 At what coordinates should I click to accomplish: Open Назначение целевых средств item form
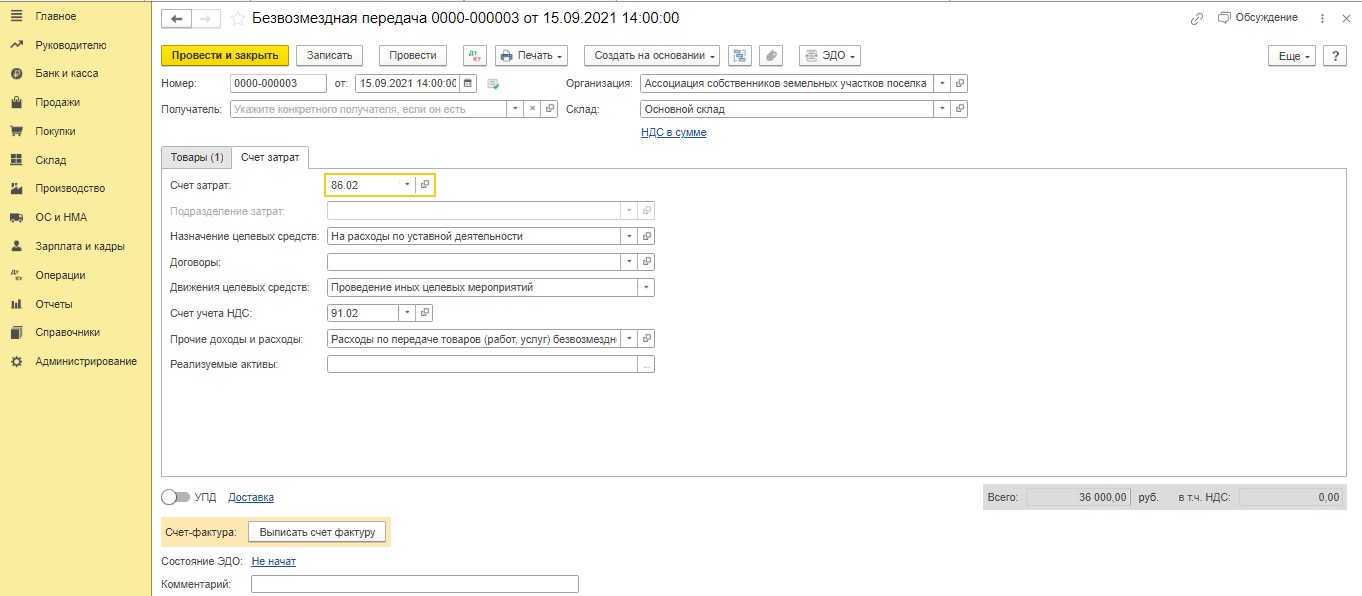tap(646, 236)
